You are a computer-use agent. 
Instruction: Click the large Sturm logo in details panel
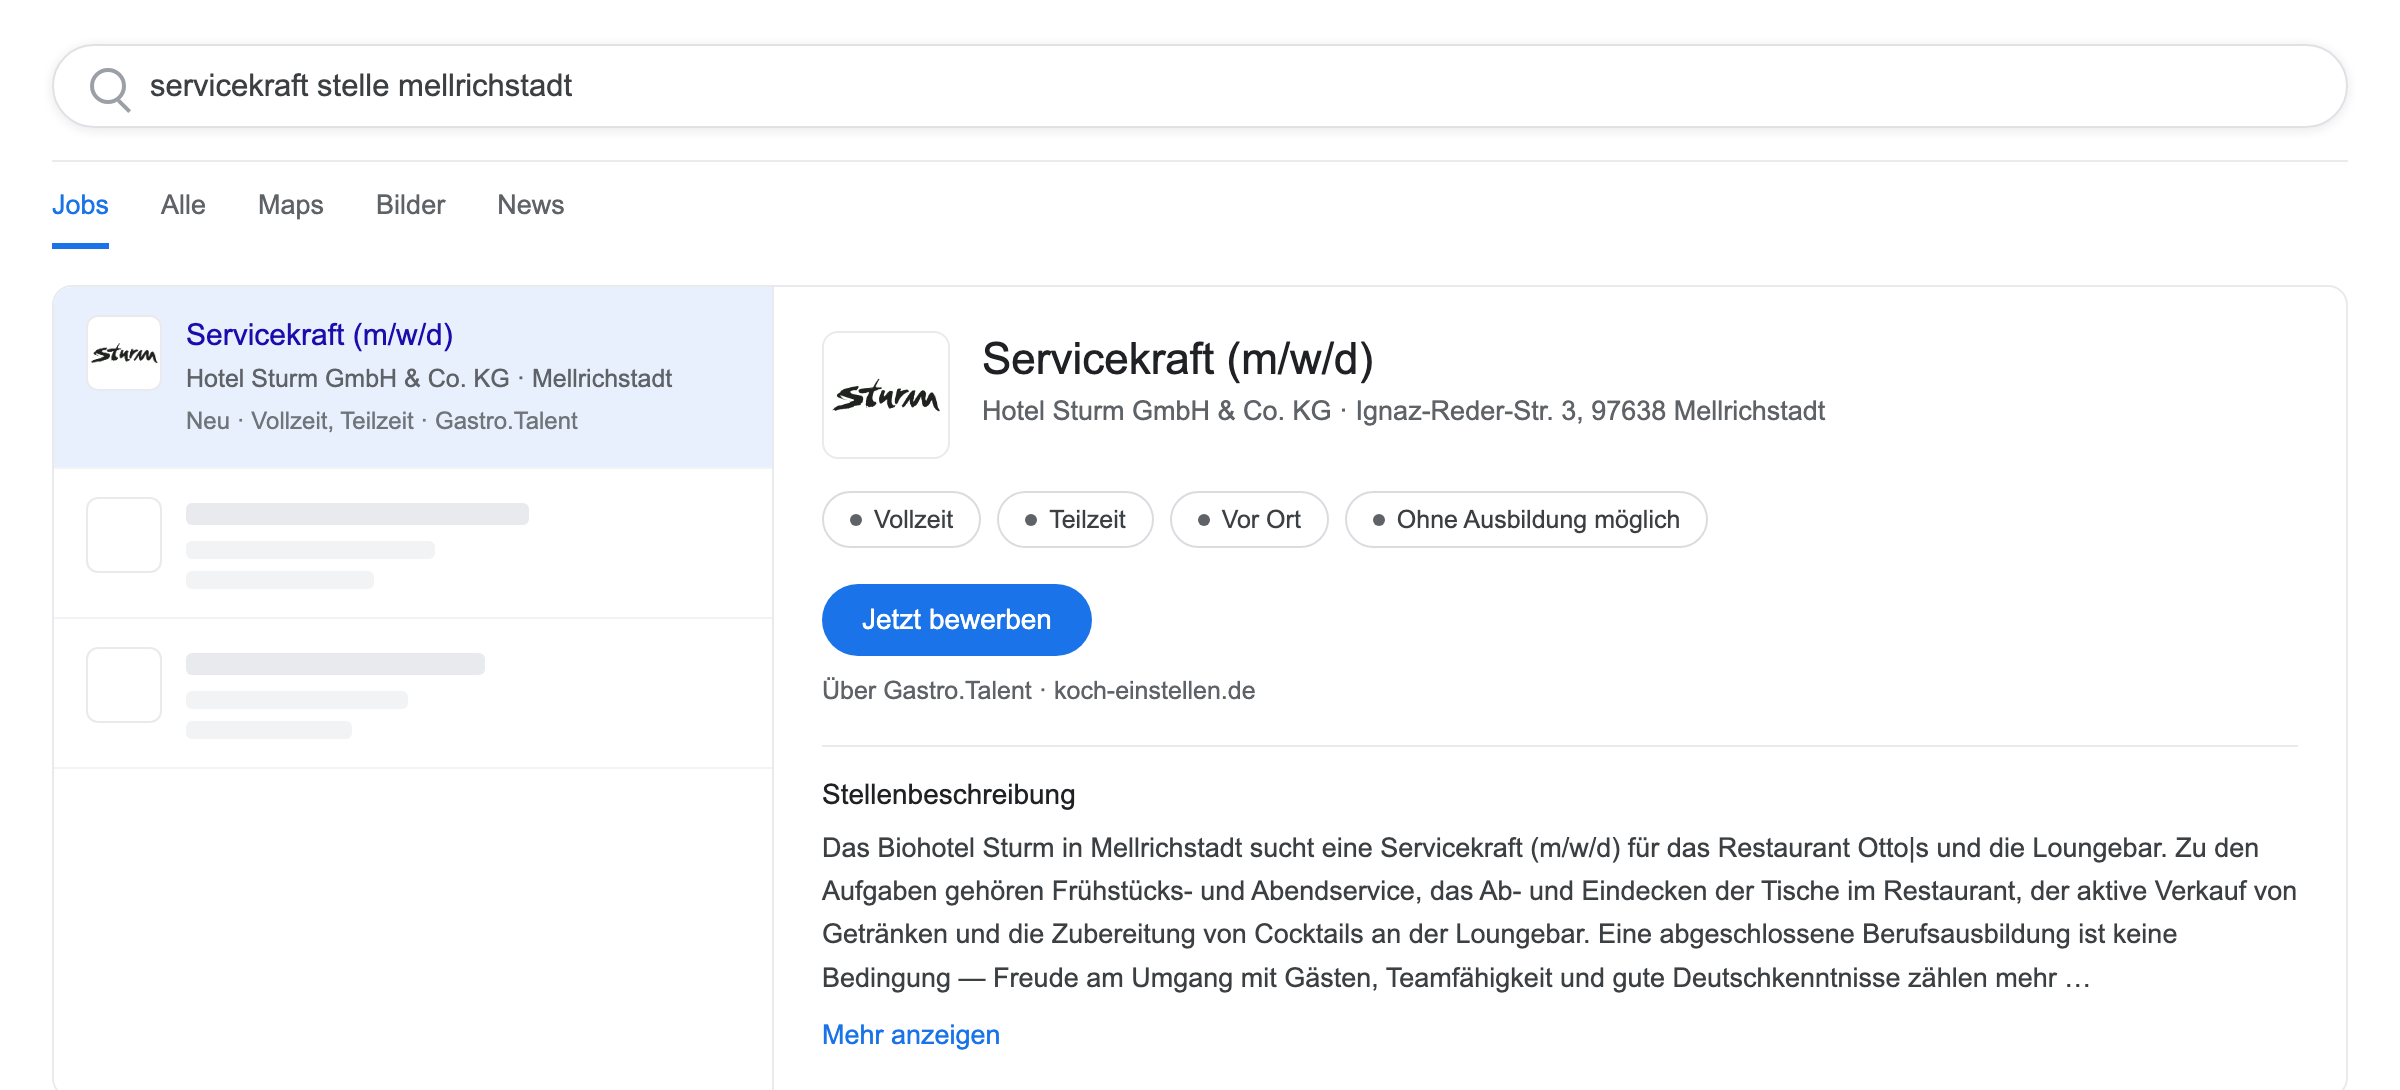click(x=886, y=395)
